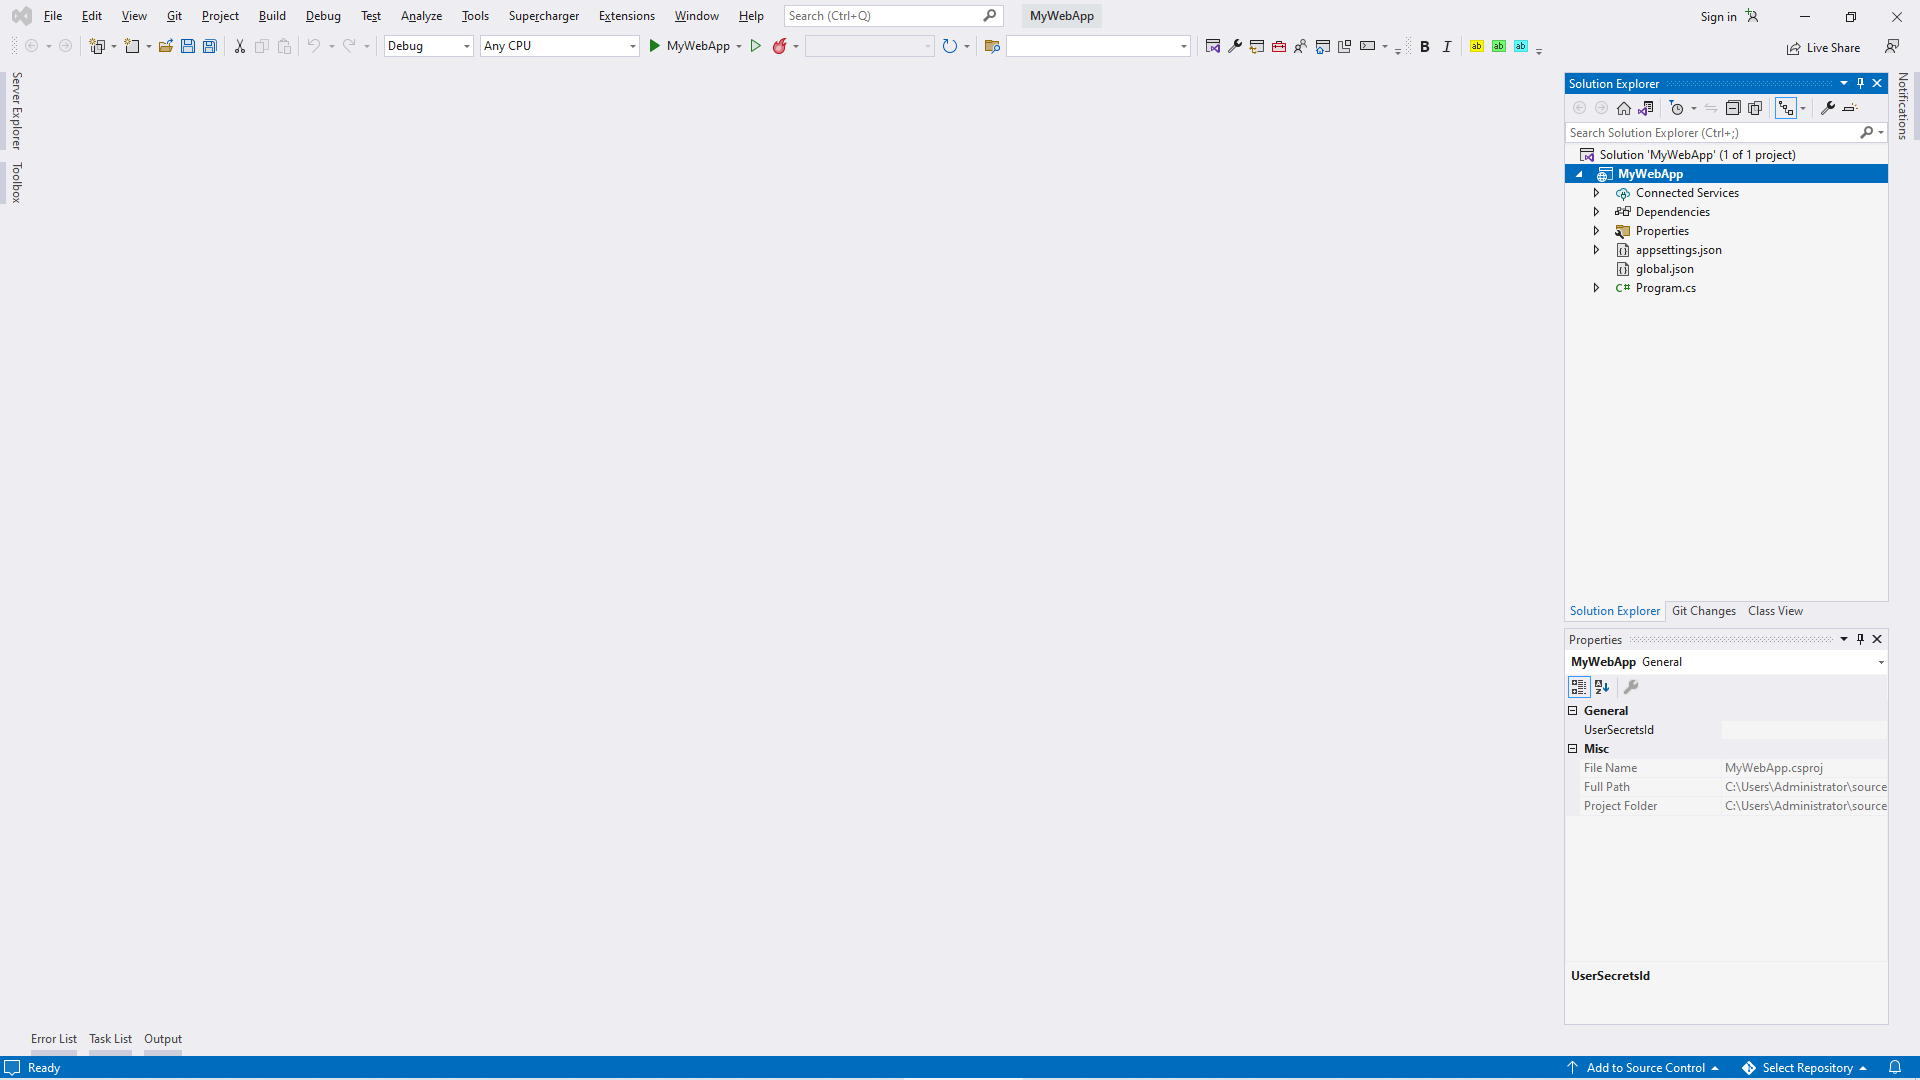1920x1080 pixels.
Task: Open the Solution Explorer wrench Properties icon
Action: pyautogui.click(x=1828, y=108)
